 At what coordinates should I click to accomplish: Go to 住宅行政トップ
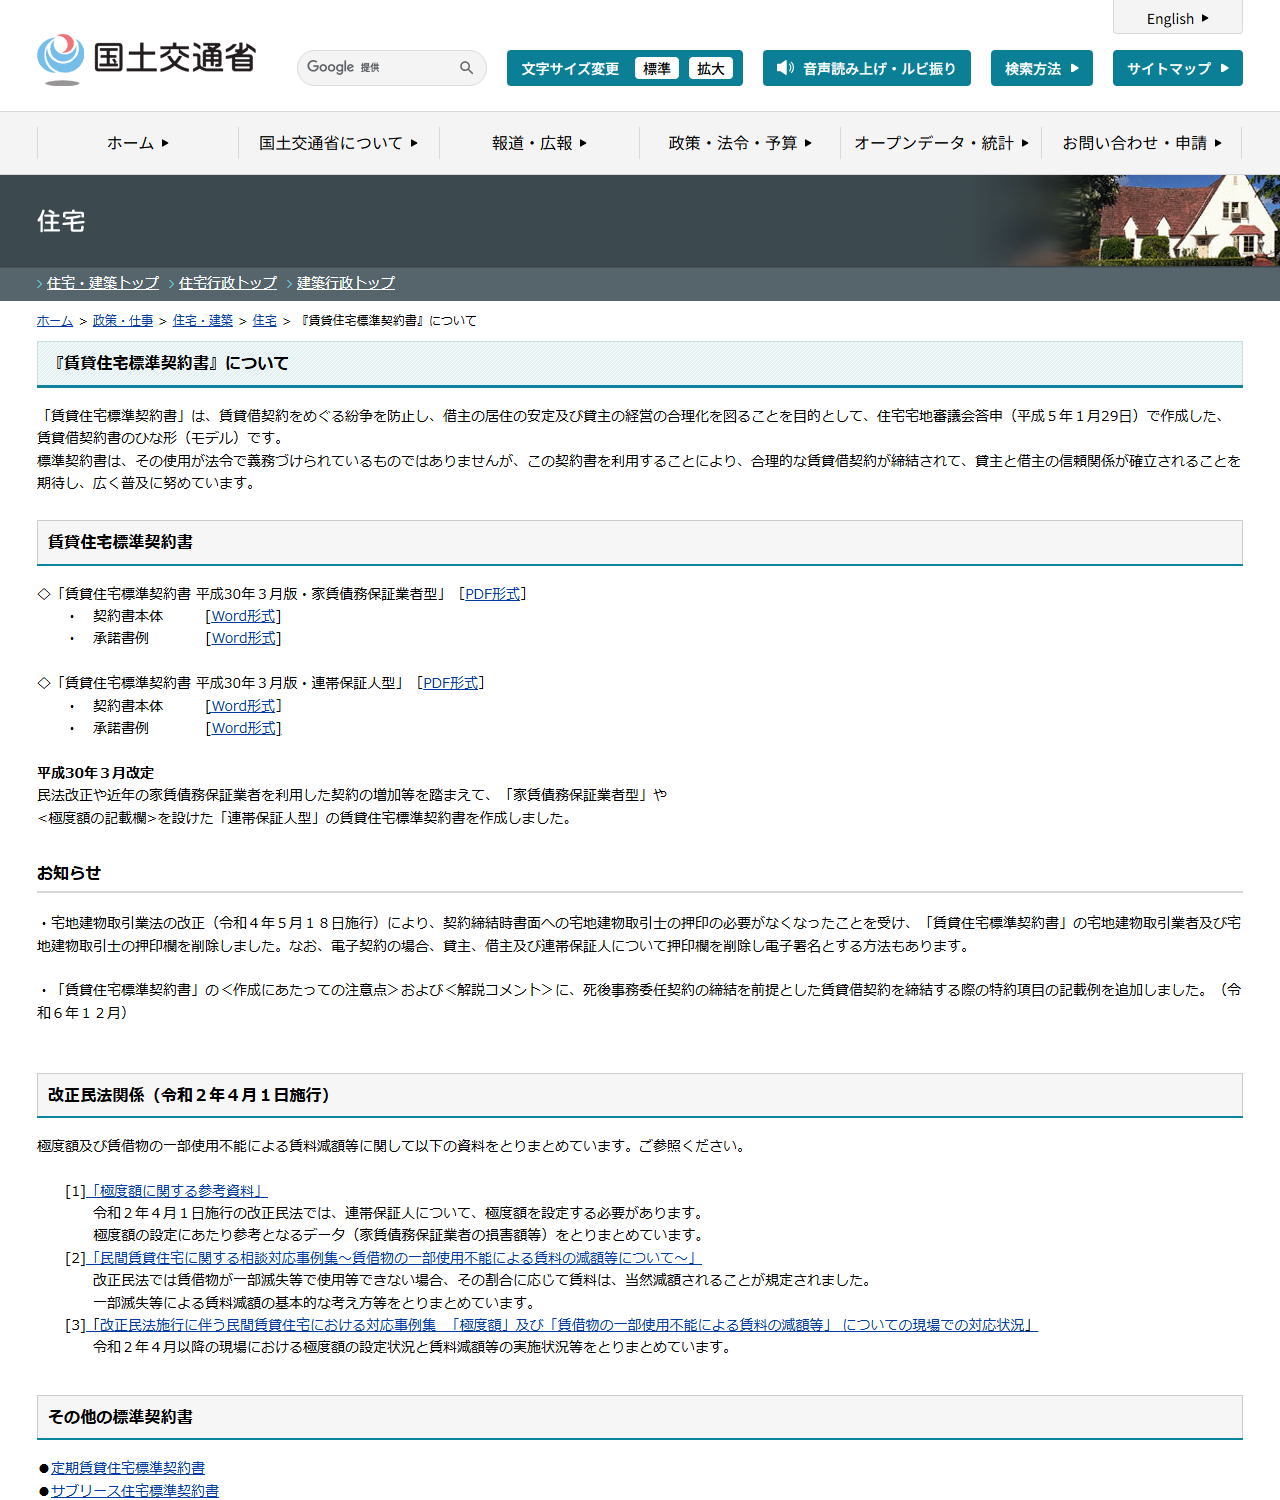[x=228, y=283]
